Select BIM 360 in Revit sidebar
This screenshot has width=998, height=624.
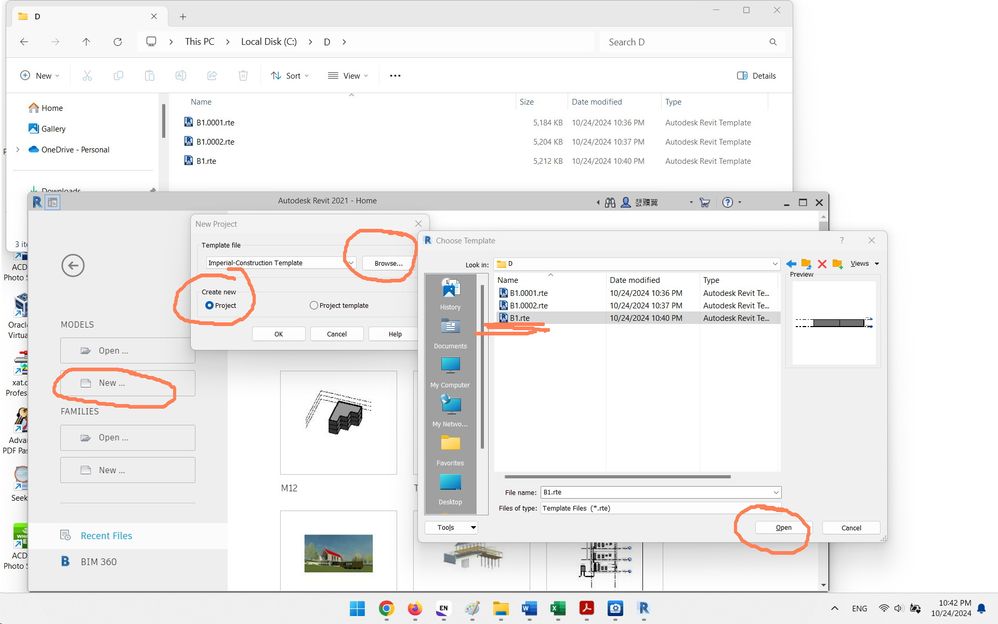pos(99,562)
